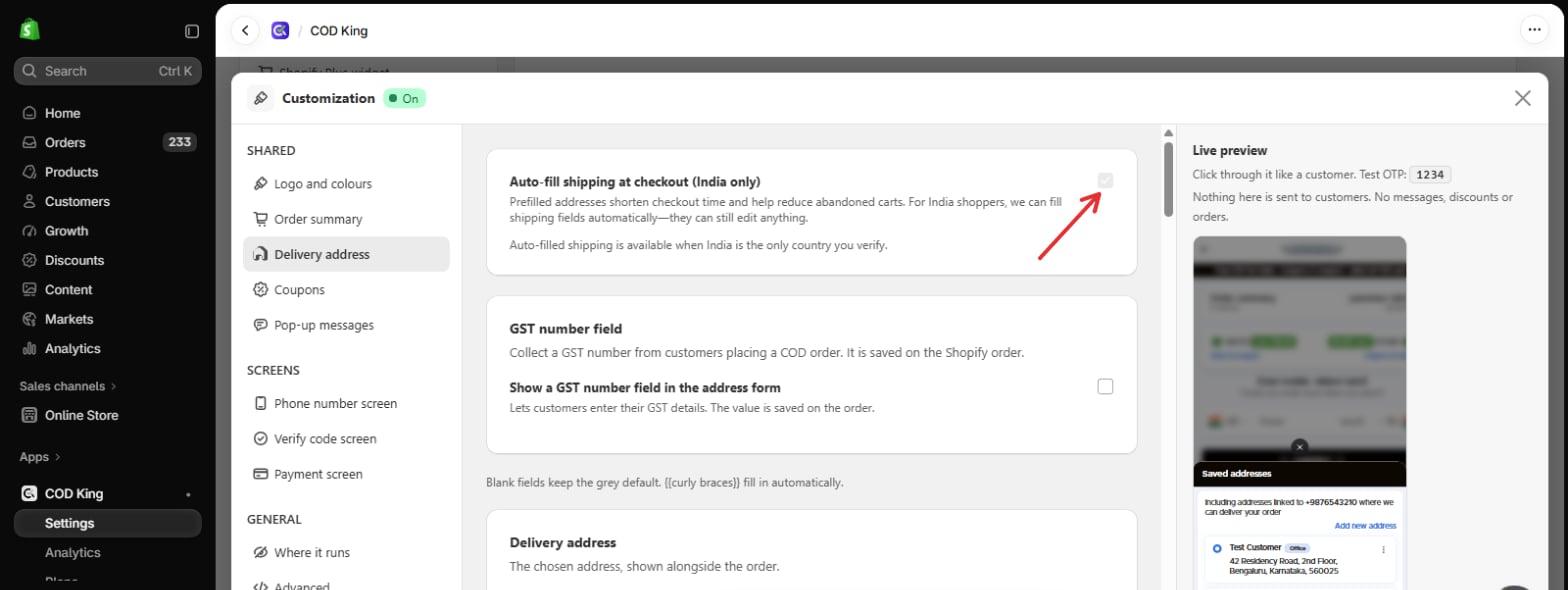Open the Phone number screen settings

tap(346, 404)
